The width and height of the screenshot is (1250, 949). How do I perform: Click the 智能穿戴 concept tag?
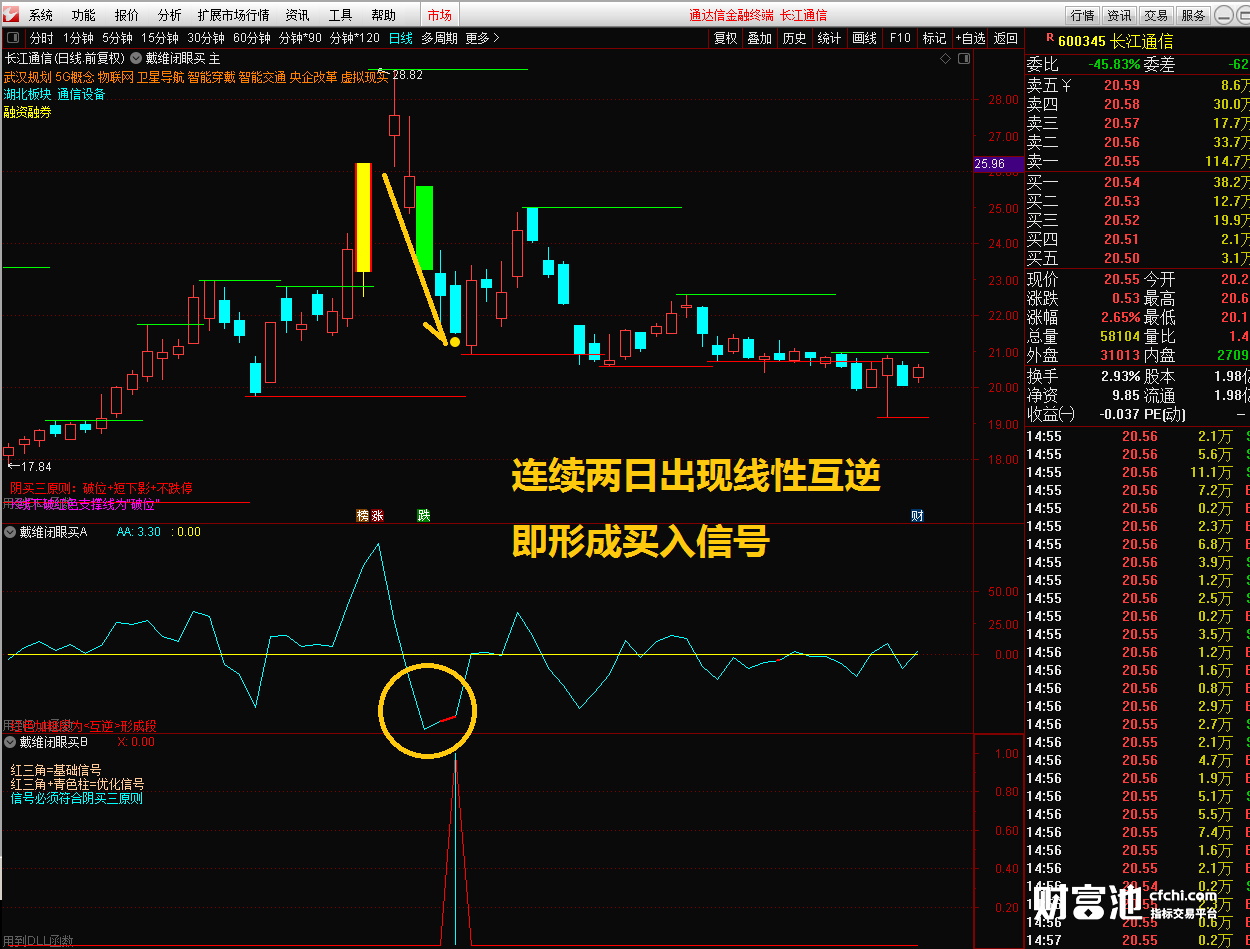tap(212, 77)
